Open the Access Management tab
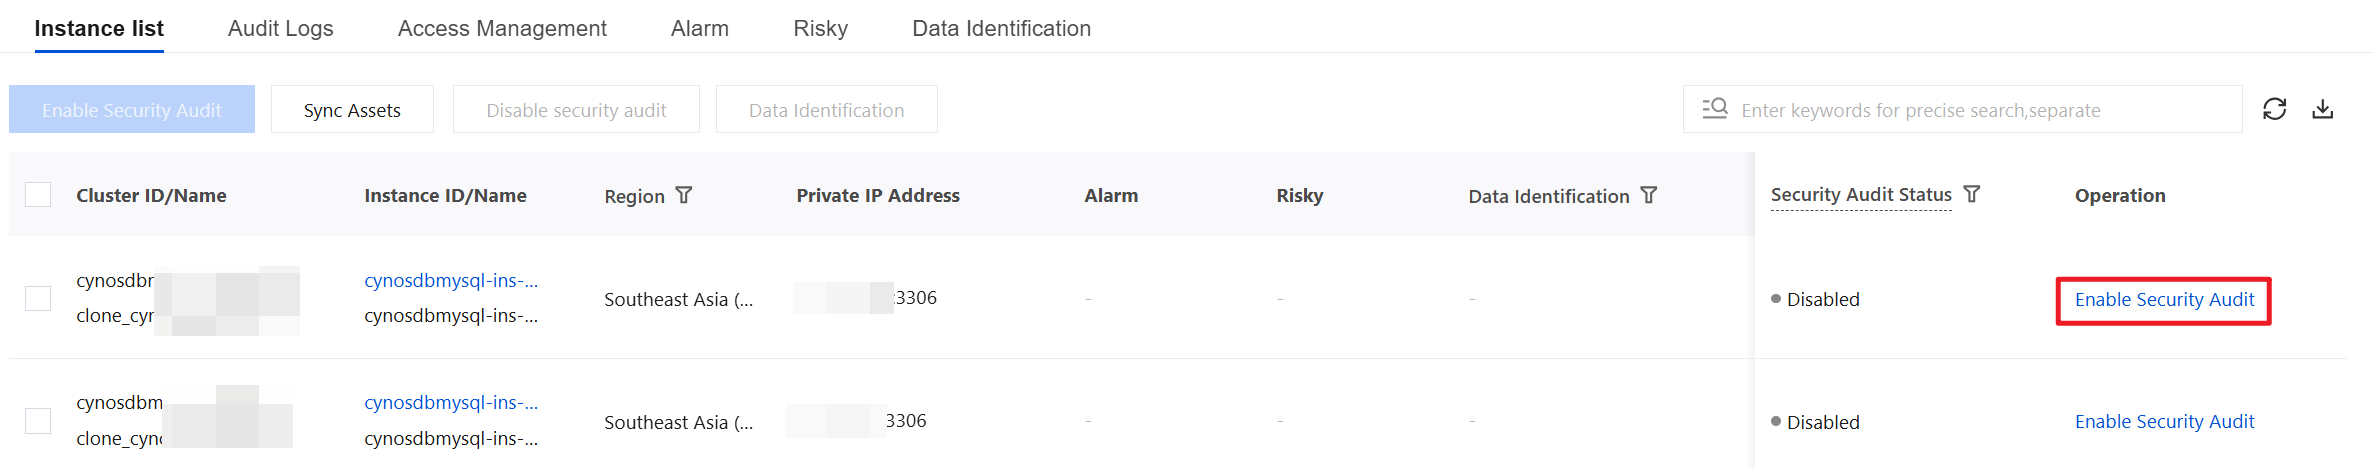2372x468 pixels. pyautogui.click(x=502, y=28)
